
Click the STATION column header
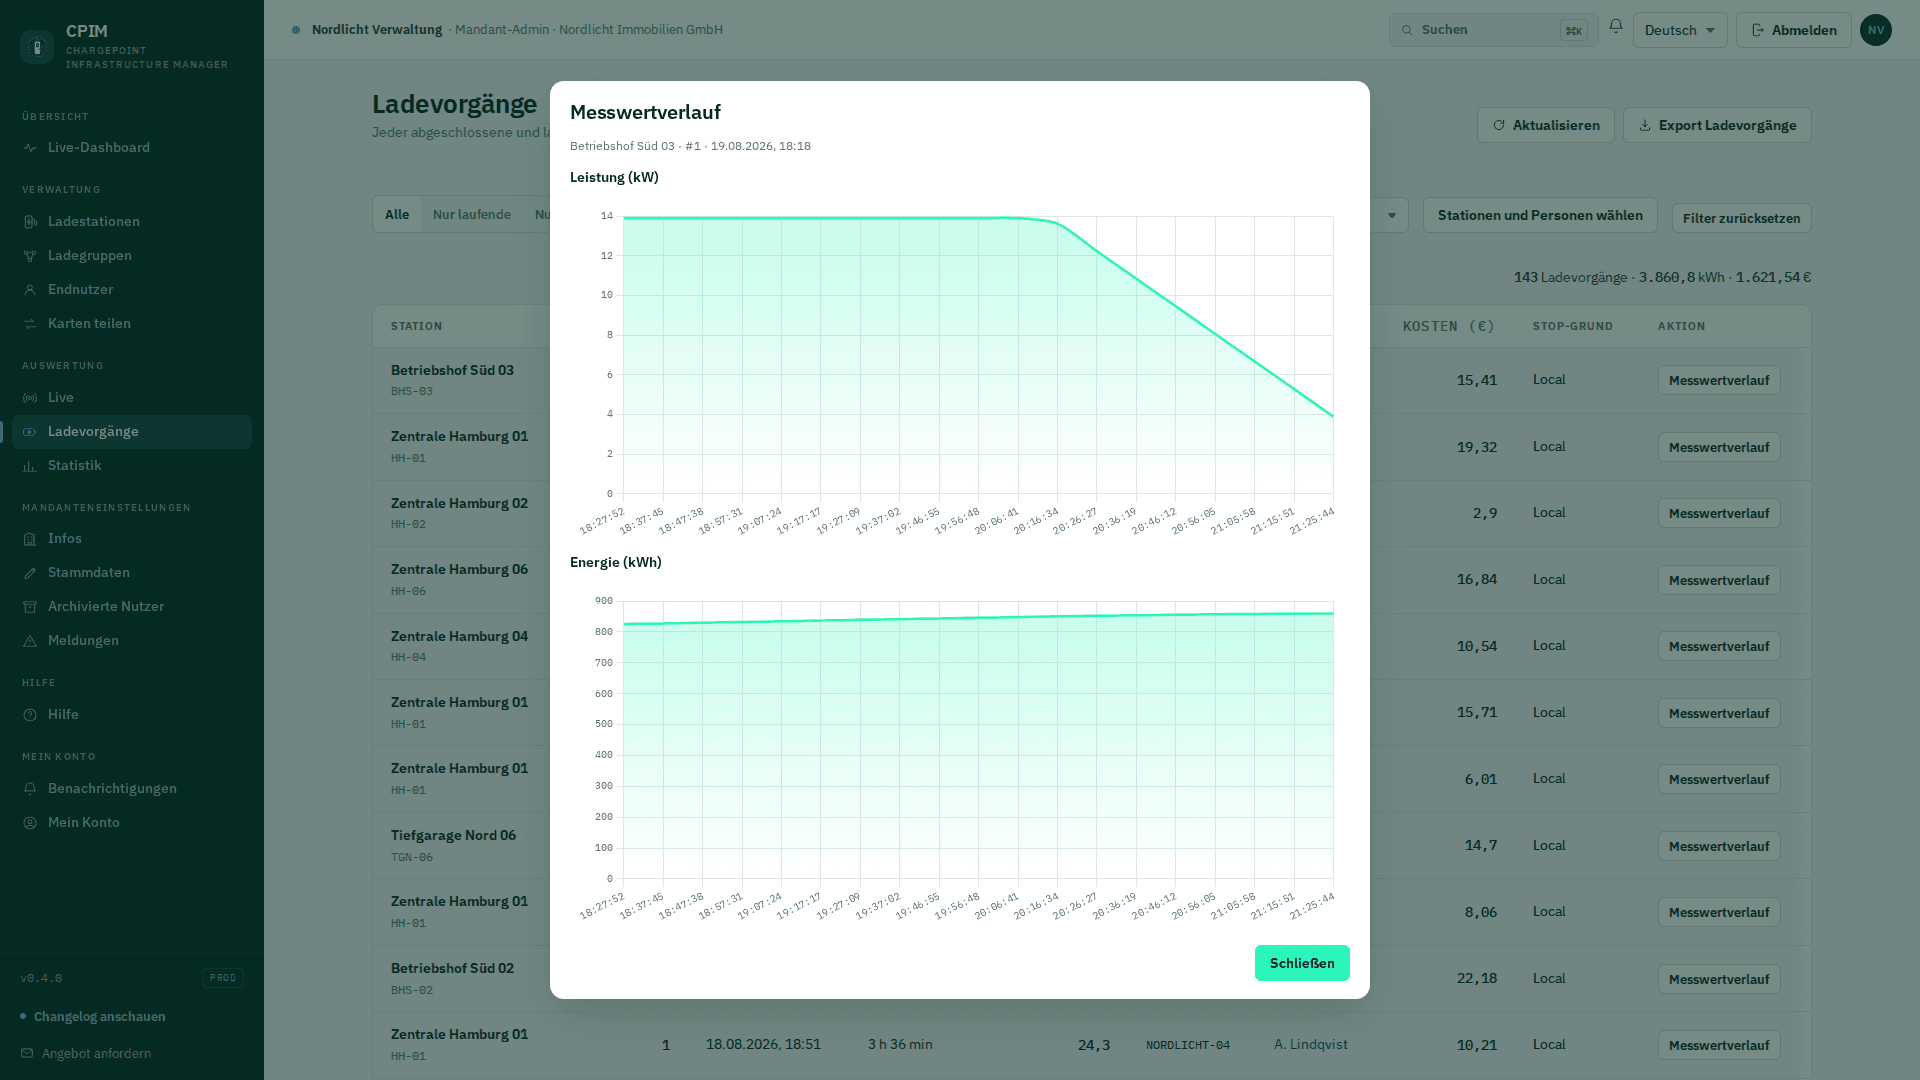[416, 326]
